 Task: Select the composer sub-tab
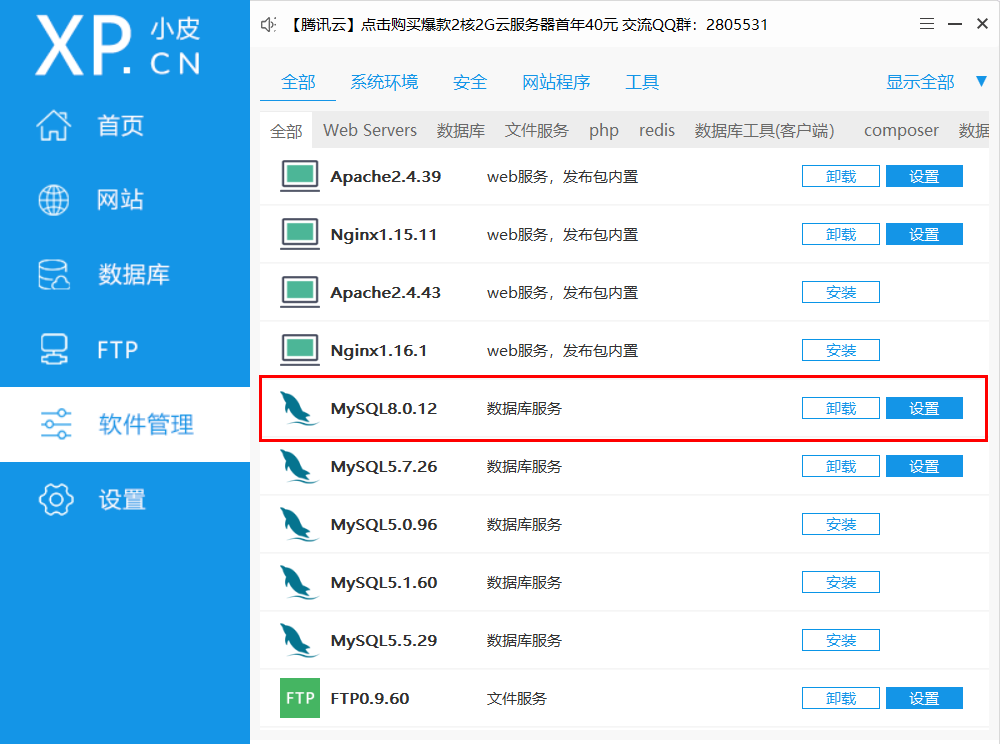[x=901, y=130]
